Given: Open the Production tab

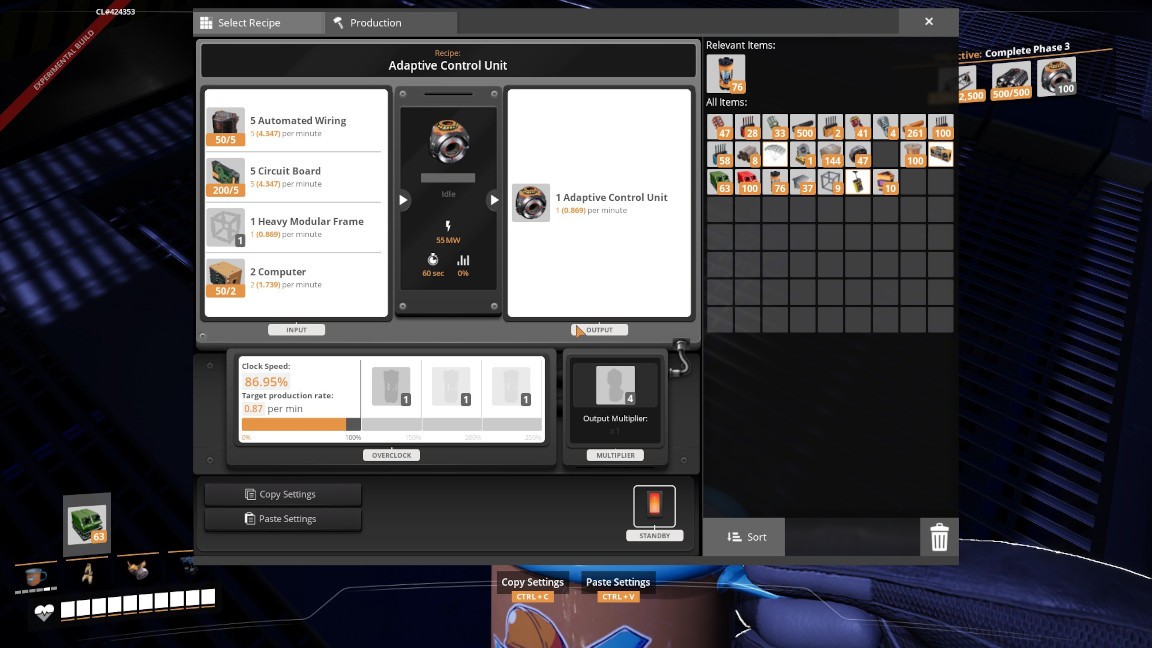Looking at the screenshot, I should click(390, 22).
